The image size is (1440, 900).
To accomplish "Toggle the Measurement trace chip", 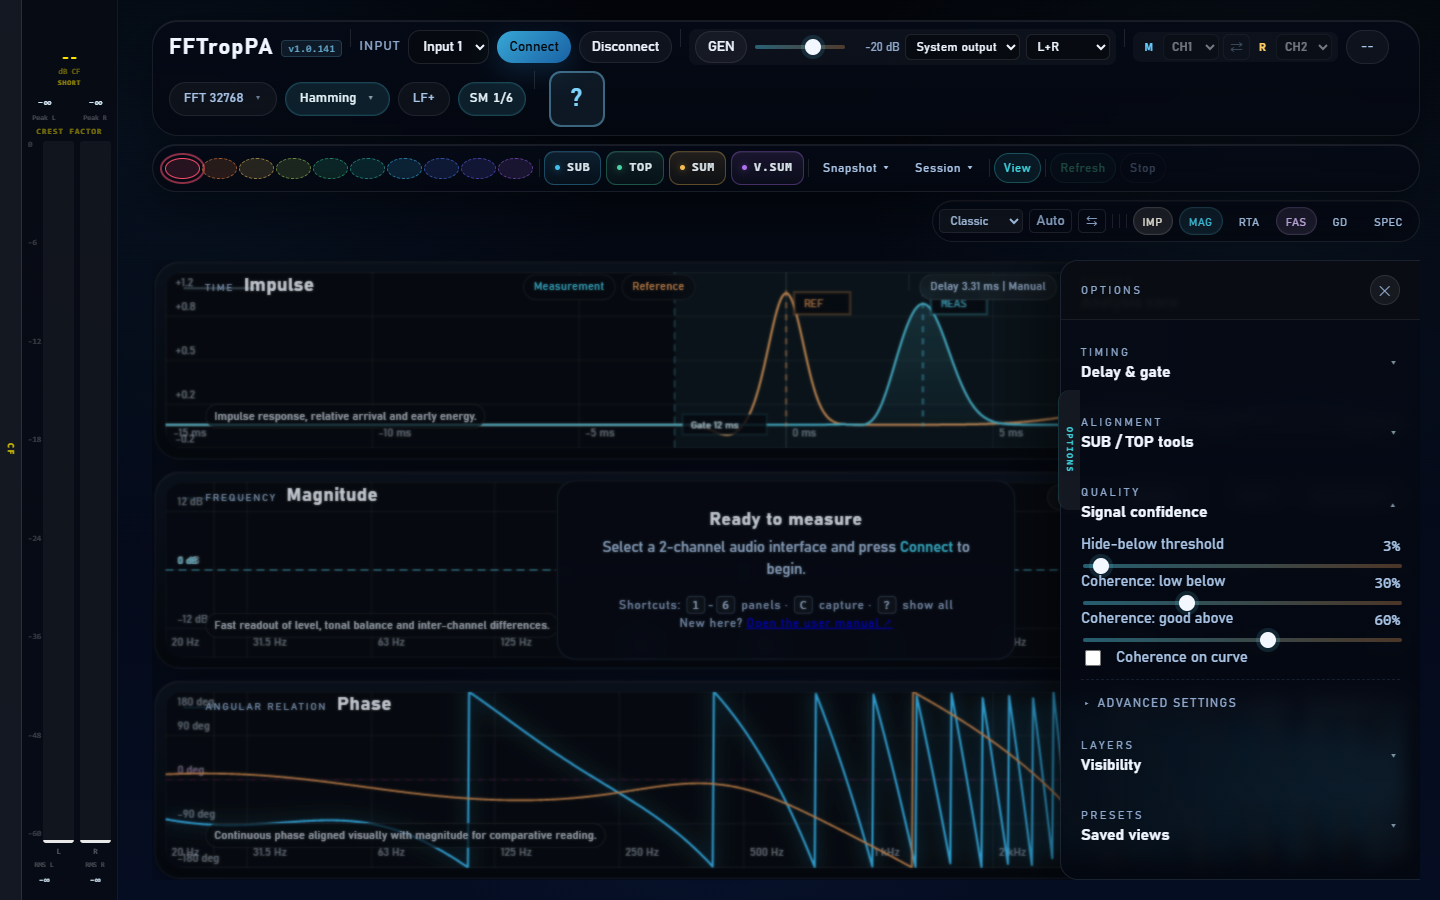I will click(x=569, y=287).
